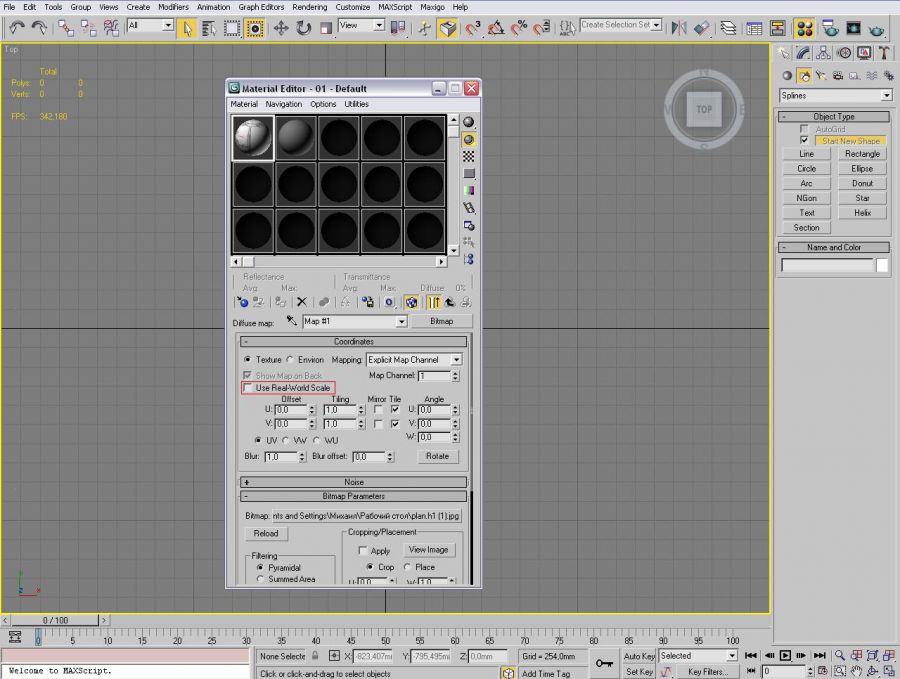Image resolution: width=900 pixels, height=679 pixels.
Task: Open the Map #1 name dropdown
Action: (x=401, y=321)
